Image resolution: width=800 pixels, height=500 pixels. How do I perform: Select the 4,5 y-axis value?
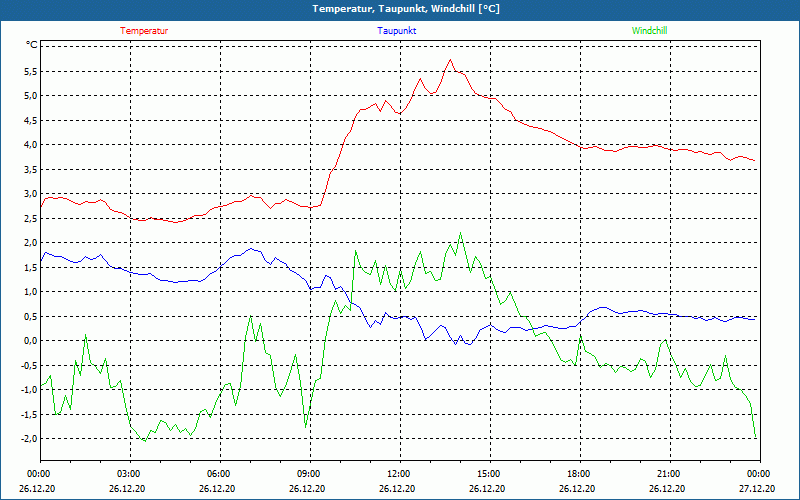tap(31, 120)
